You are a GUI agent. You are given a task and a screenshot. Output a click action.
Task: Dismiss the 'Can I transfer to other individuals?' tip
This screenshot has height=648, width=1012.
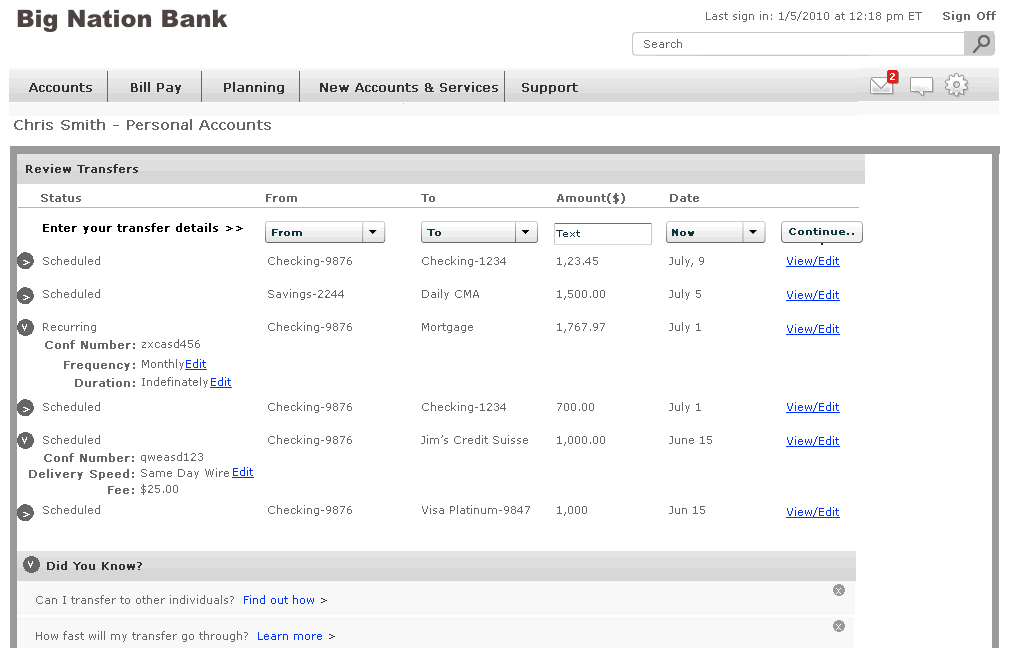coord(838,590)
